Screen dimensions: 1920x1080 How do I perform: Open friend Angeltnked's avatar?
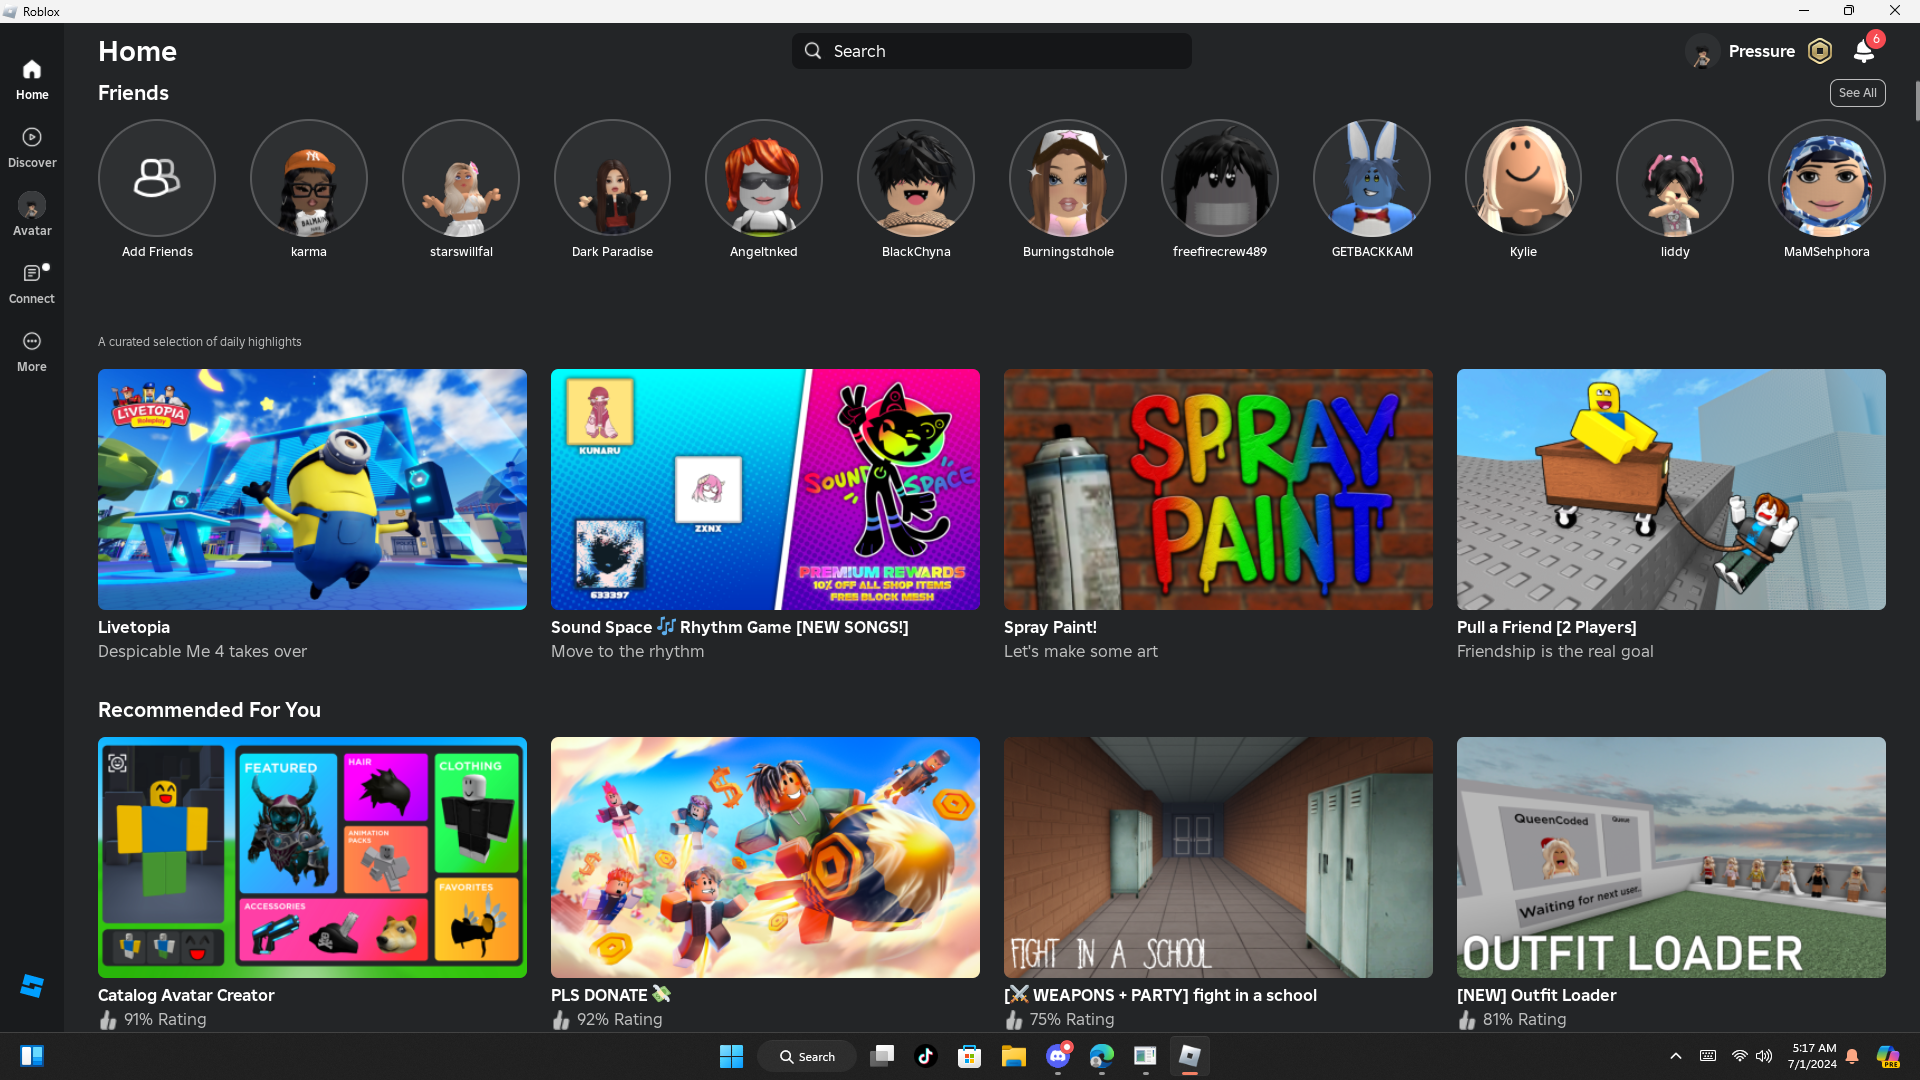pos(764,178)
